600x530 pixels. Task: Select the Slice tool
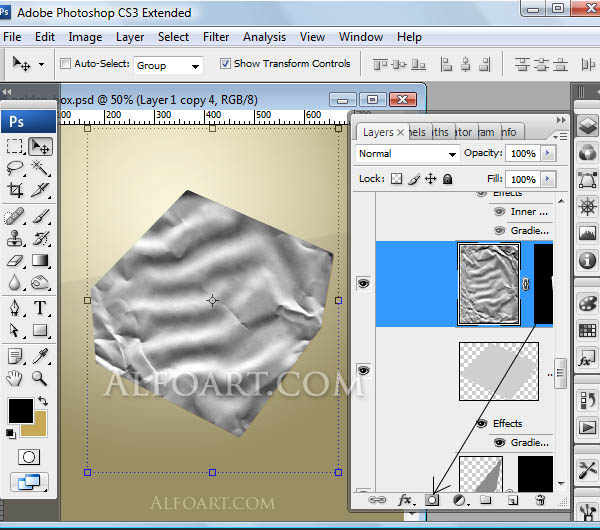(x=40, y=189)
